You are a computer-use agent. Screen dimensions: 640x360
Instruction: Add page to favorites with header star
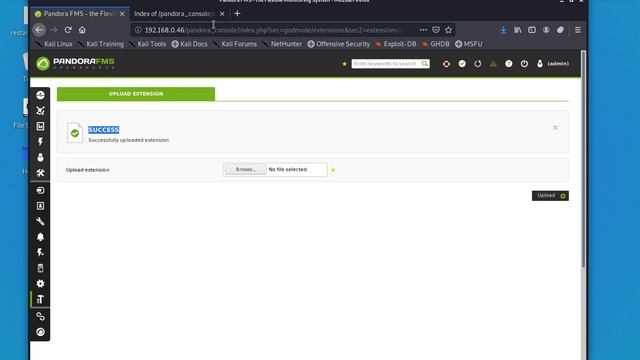[x=344, y=64]
